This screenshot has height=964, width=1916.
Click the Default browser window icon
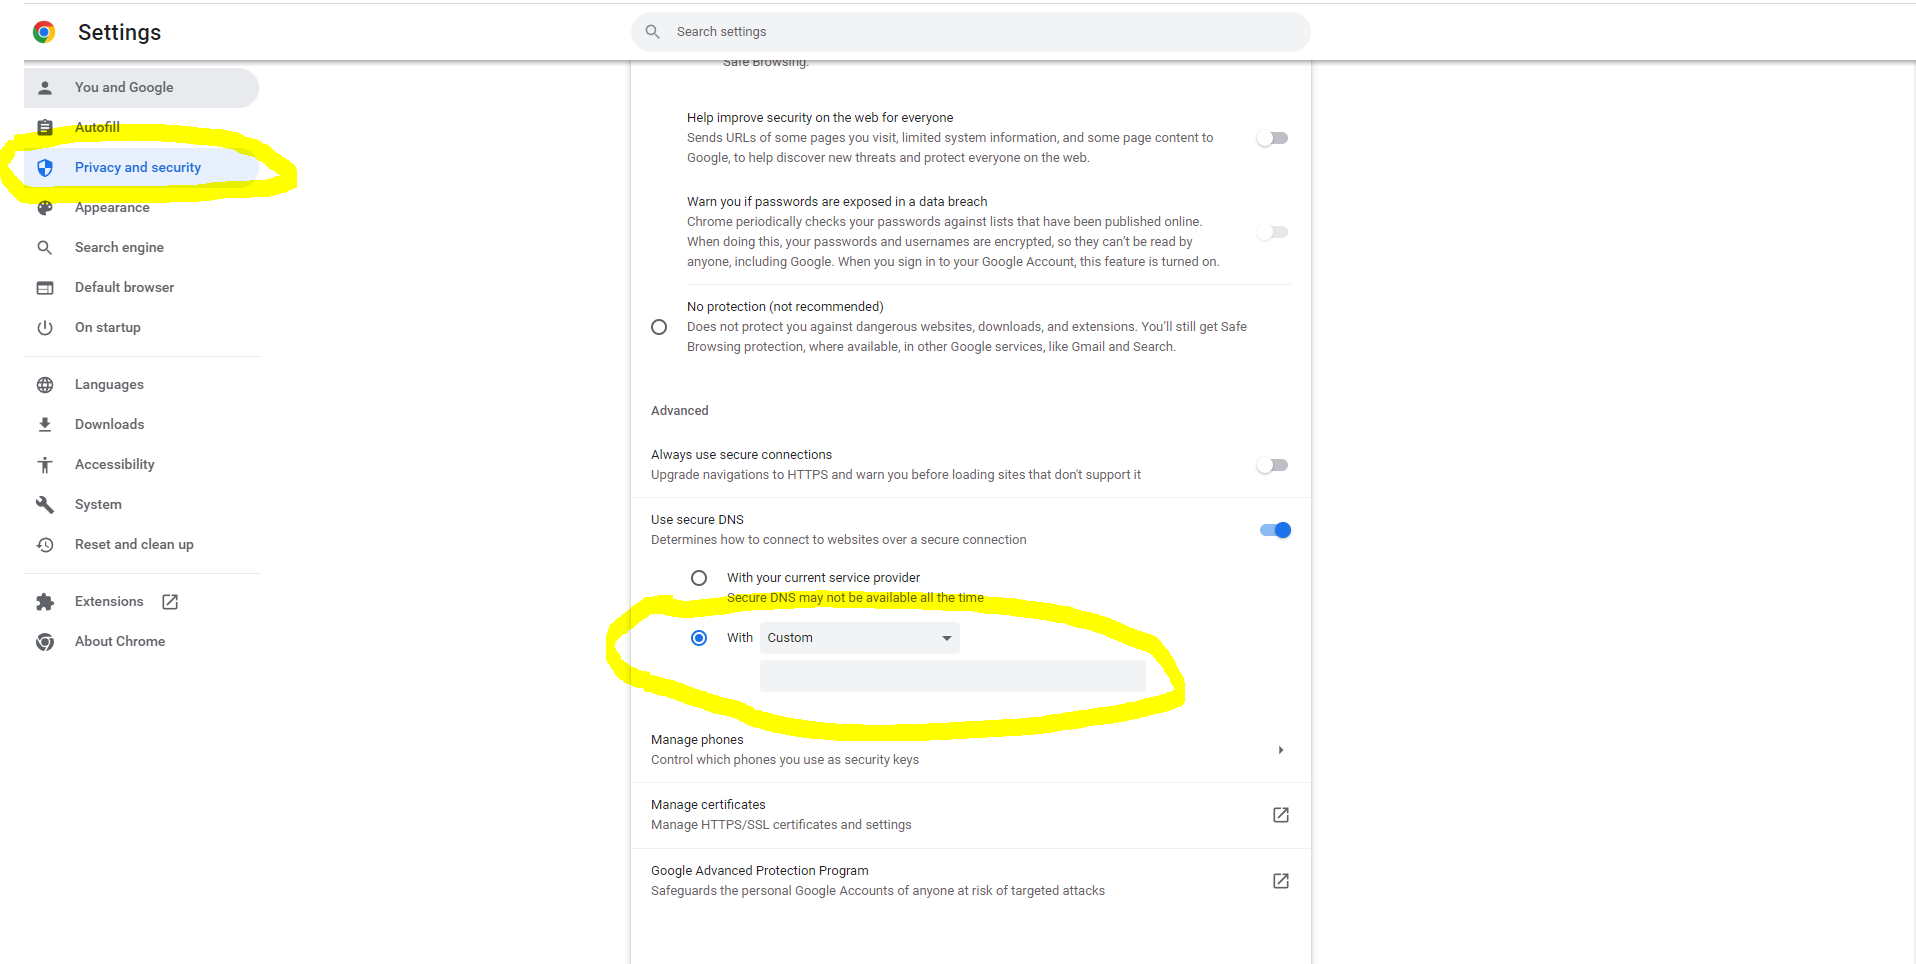click(x=45, y=288)
